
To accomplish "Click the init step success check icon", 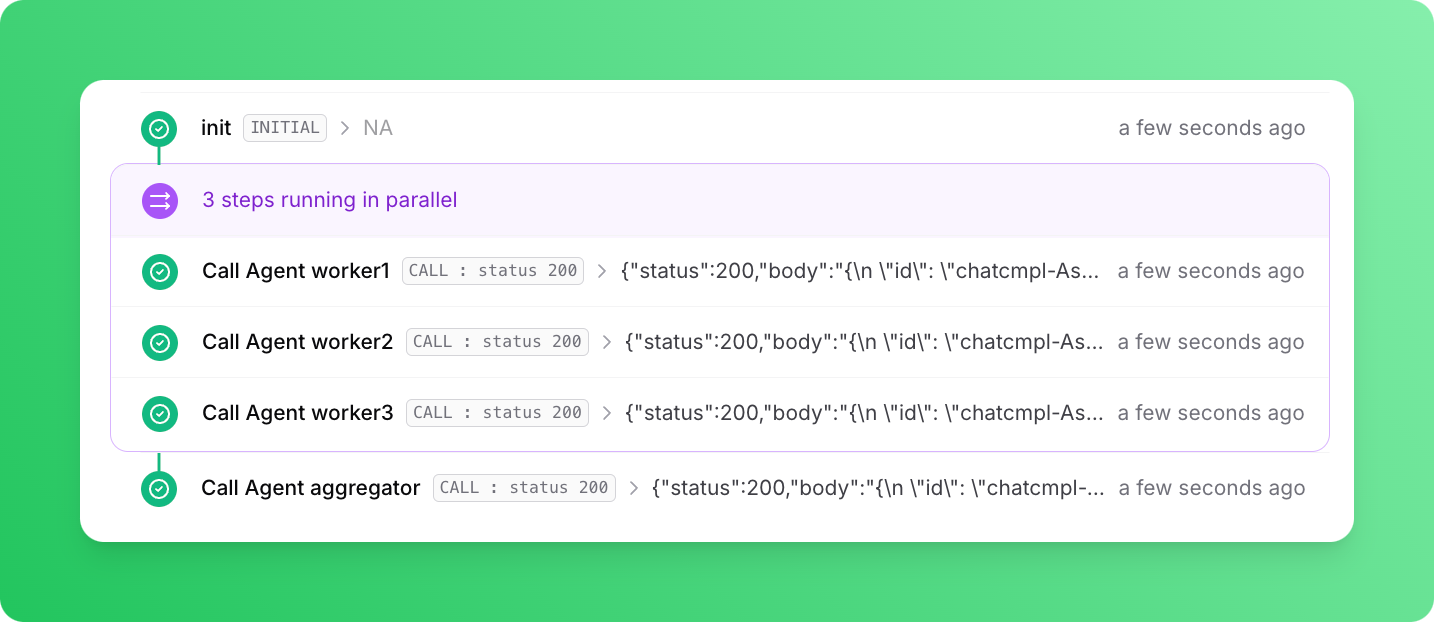I will coord(159,128).
